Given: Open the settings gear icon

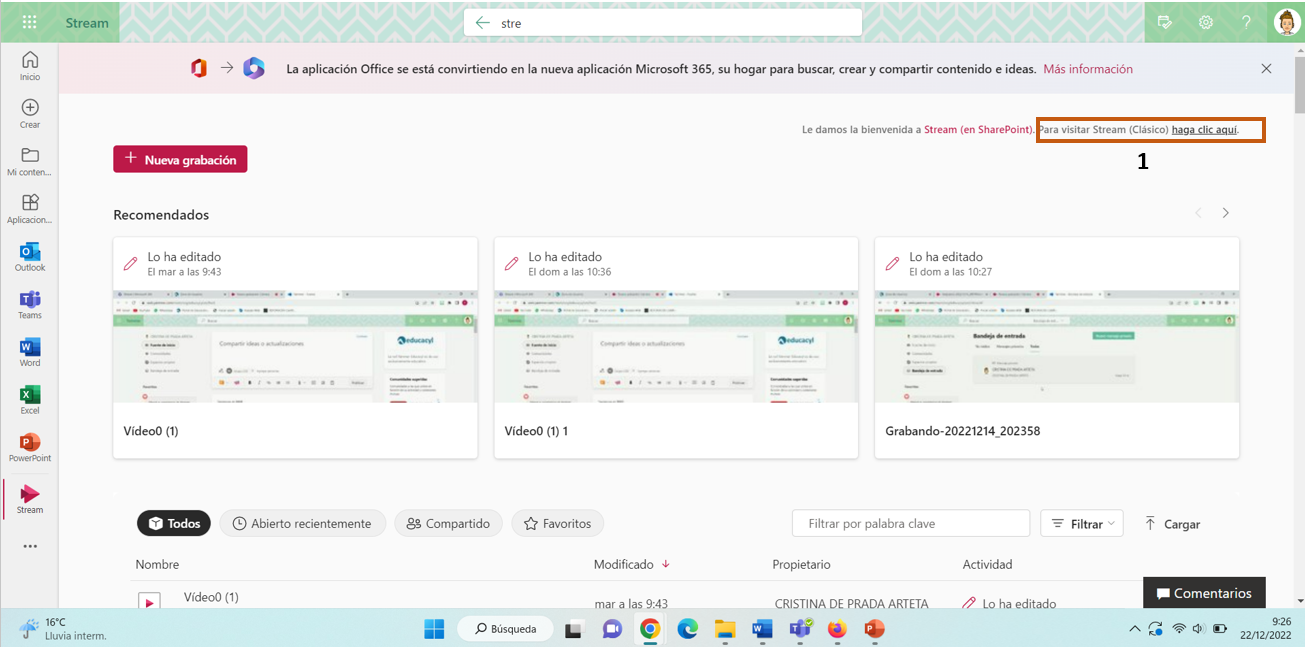Looking at the screenshot, I should [x=1206, y=22].
